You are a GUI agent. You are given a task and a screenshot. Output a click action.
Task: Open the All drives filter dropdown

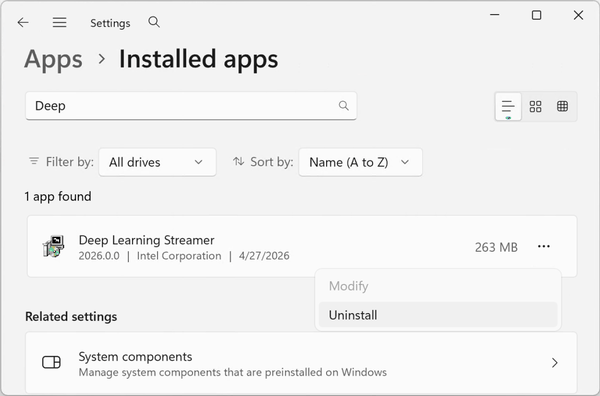[157, 162]
